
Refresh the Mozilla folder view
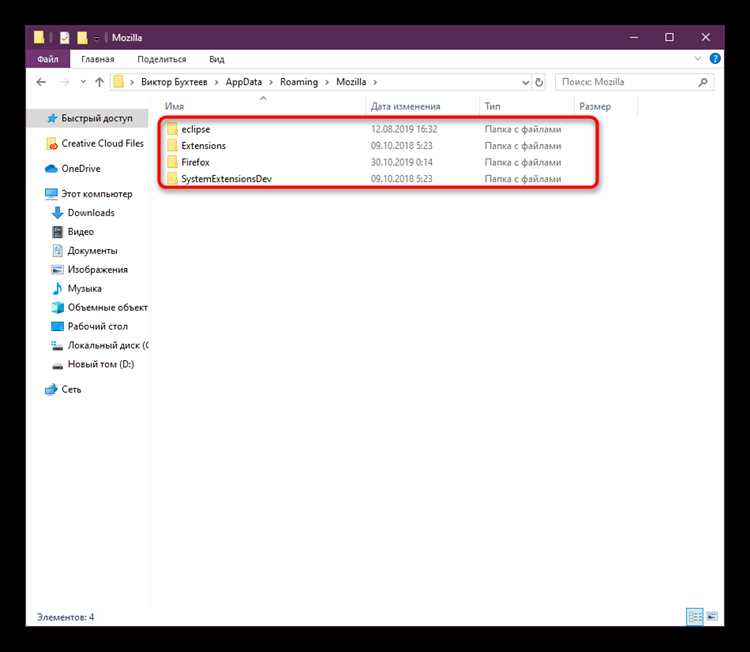point(539,82)
